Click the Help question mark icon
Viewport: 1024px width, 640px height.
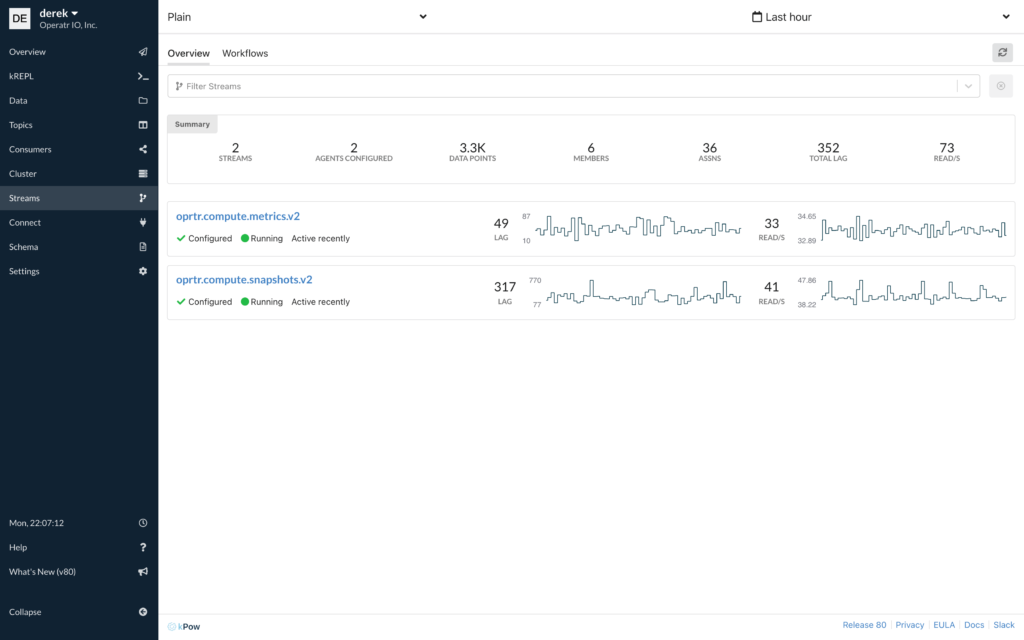[143, 547]
